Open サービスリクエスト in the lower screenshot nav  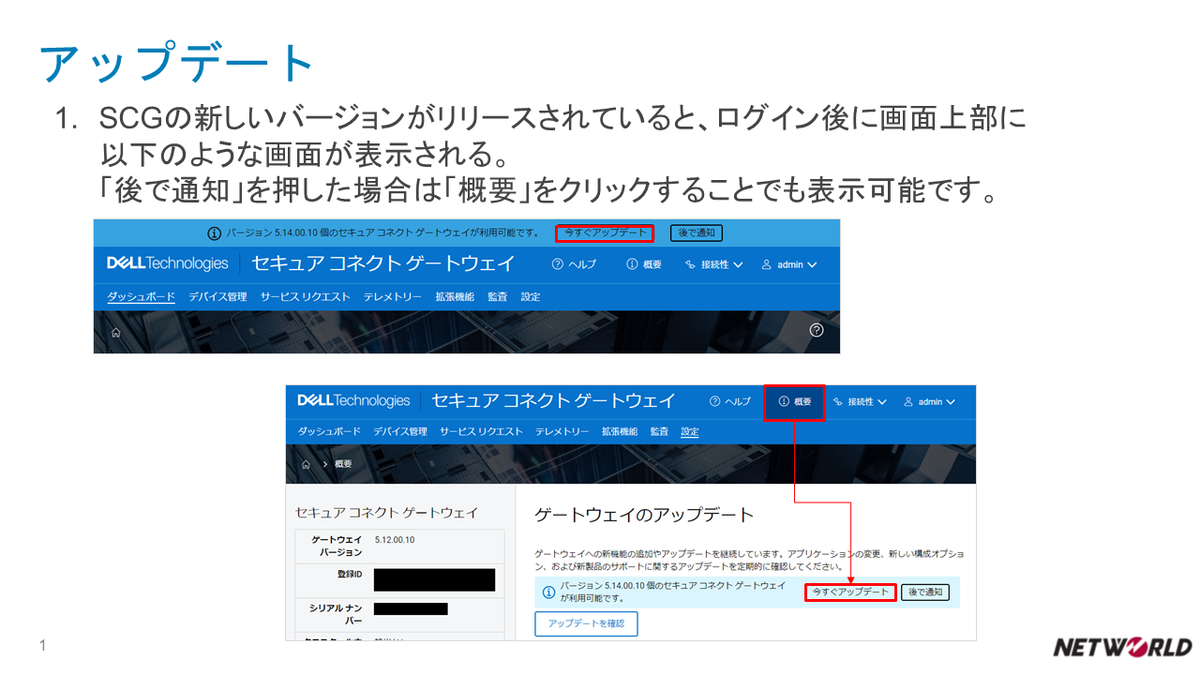click(x=481, y=432)
